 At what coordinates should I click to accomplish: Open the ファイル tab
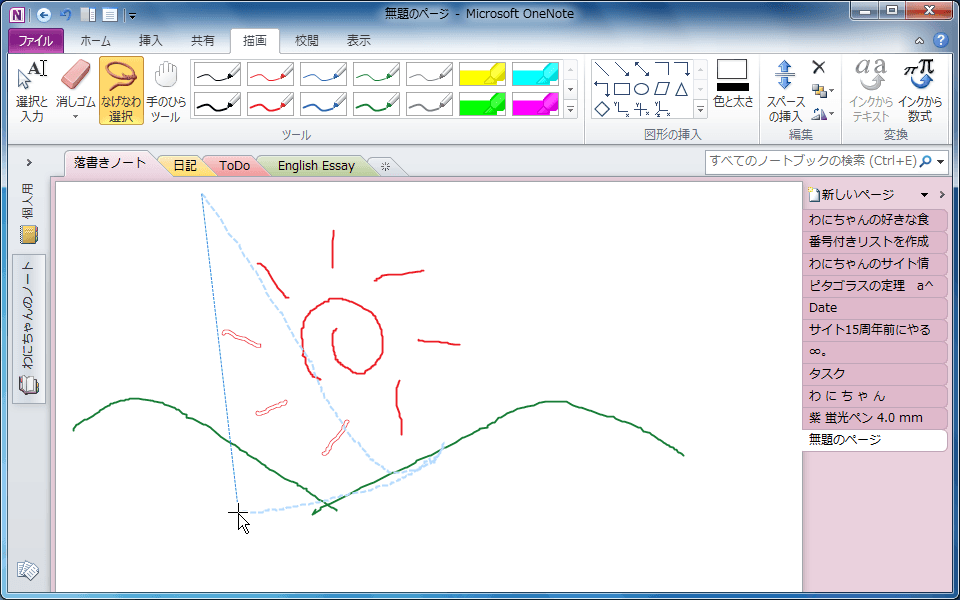(x=36, y=41)
